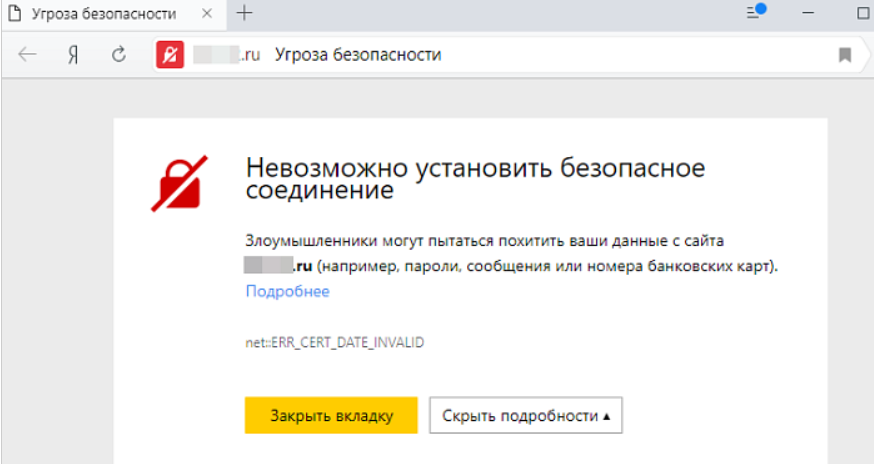Click the address bar title 'Угроза безопасности'

point(358,55)
